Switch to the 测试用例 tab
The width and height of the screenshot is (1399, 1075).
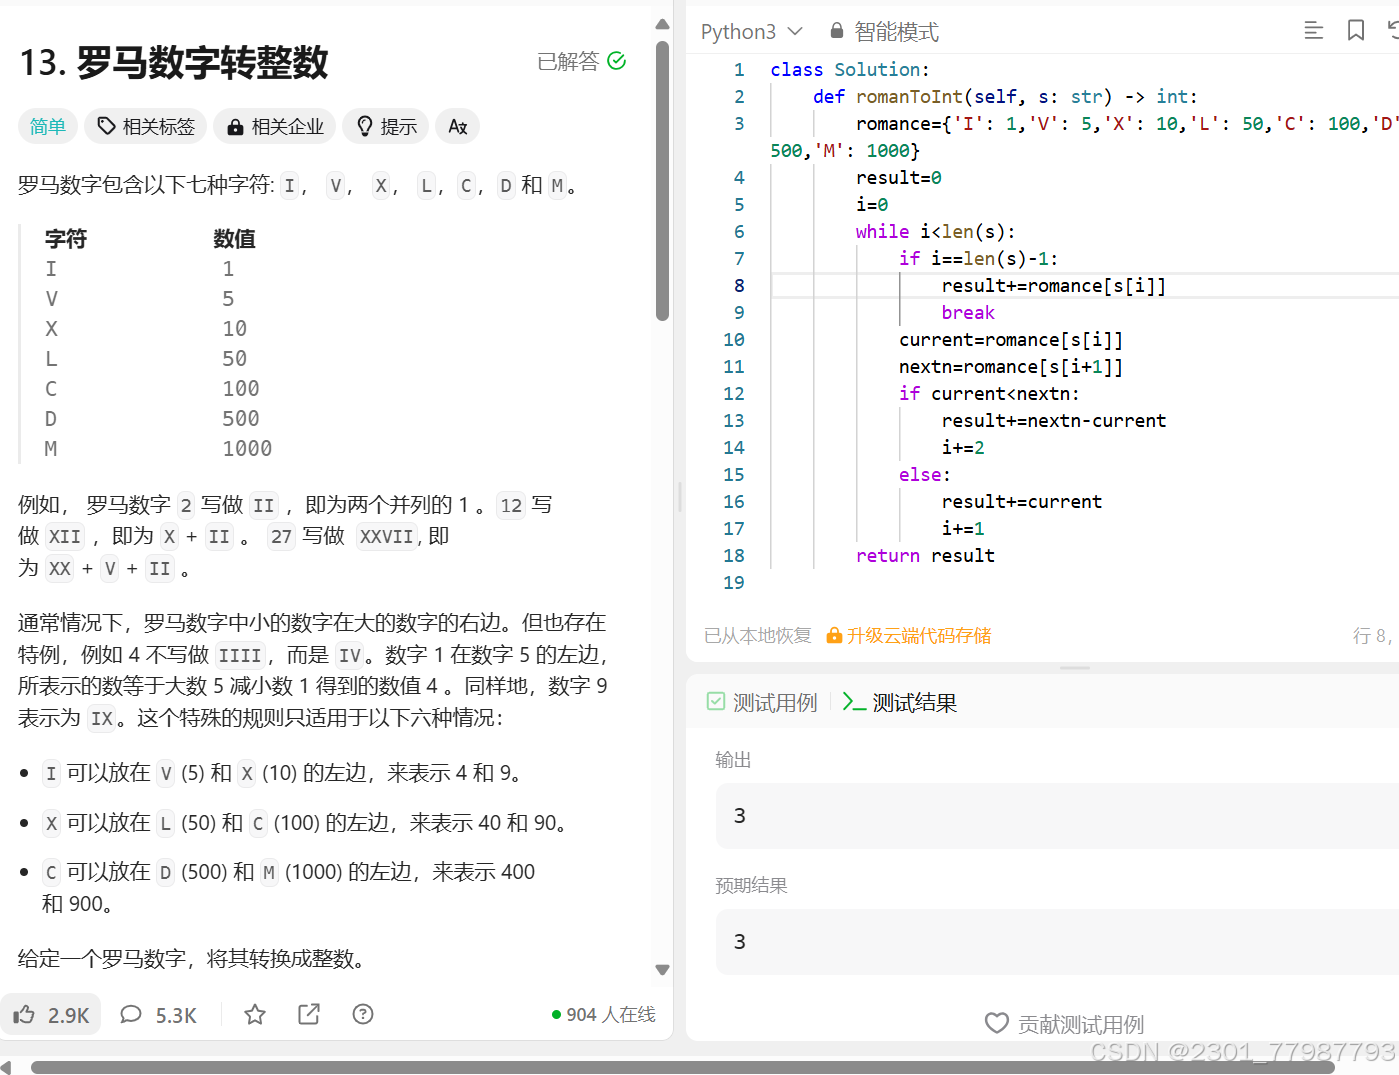(774, 702)
